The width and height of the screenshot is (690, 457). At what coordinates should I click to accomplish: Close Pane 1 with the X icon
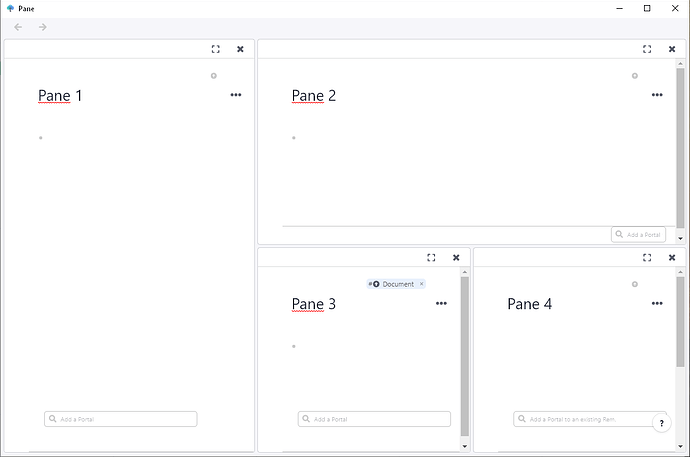240,49
